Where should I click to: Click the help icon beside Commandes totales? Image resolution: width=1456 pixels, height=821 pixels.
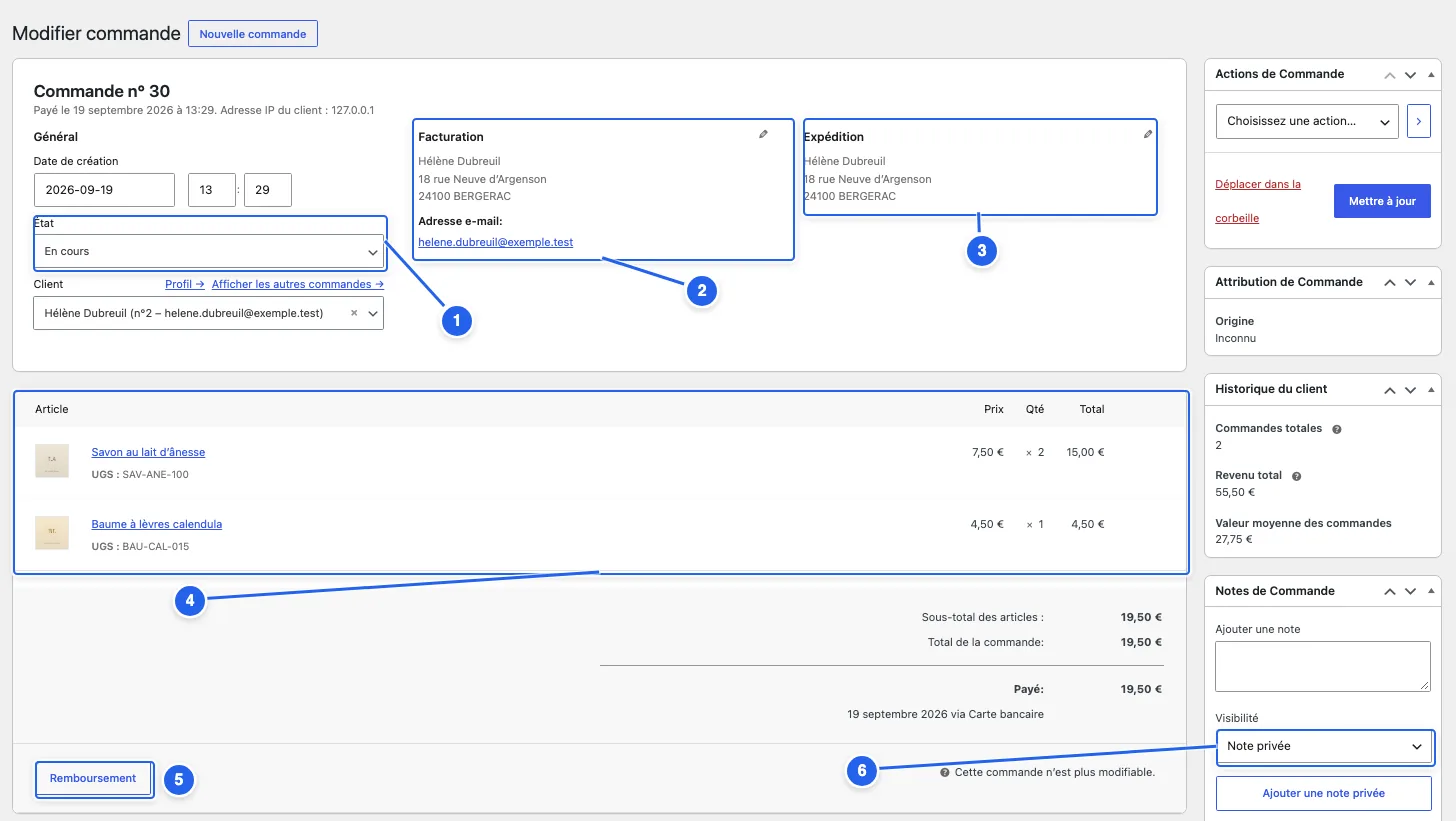tap(1337, 429)
